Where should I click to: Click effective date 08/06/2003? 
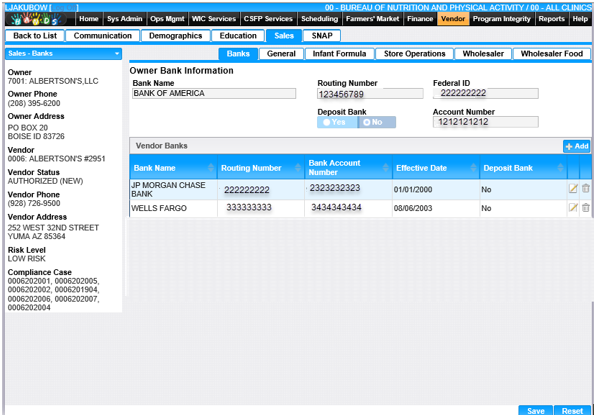point(413,208)
